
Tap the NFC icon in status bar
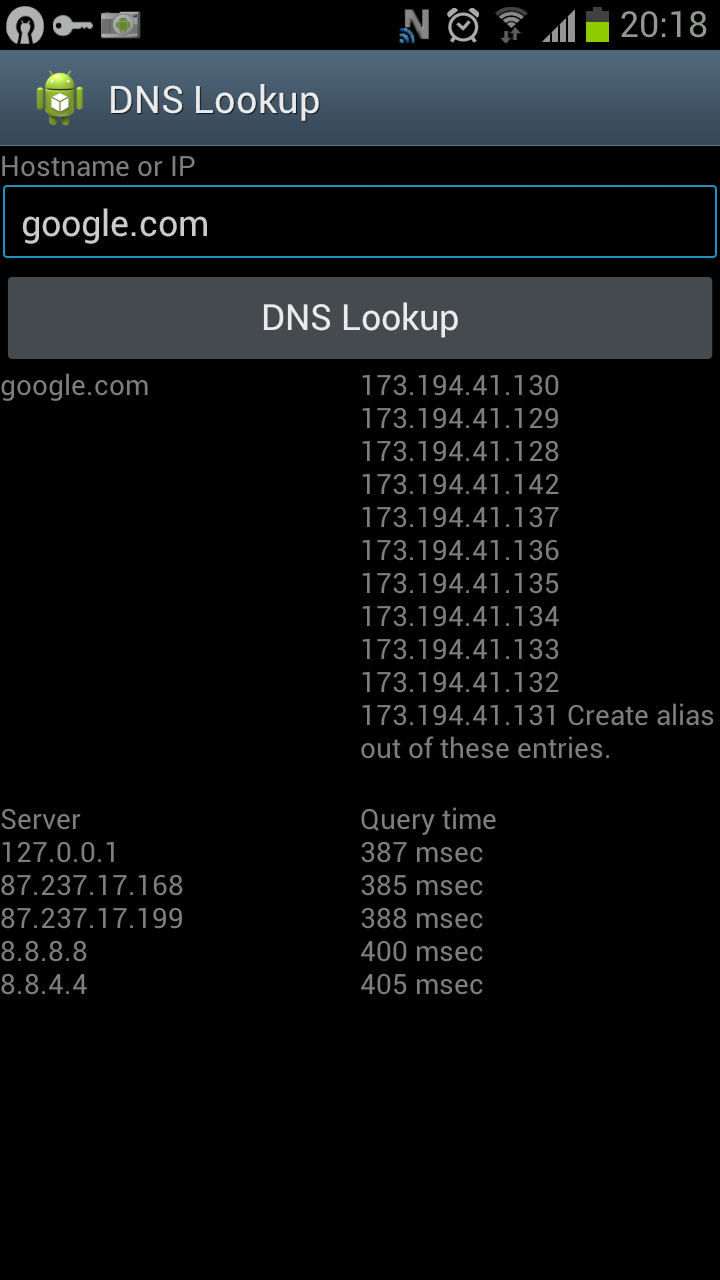414,25
